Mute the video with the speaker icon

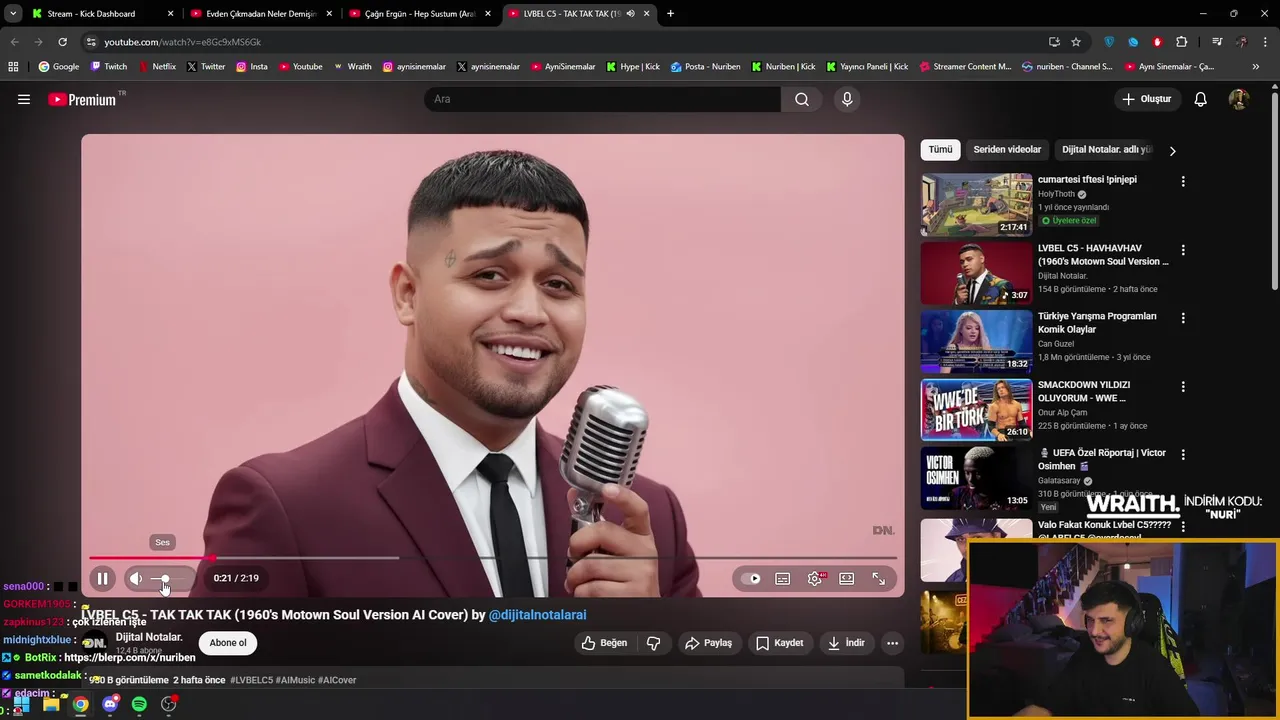136,578
